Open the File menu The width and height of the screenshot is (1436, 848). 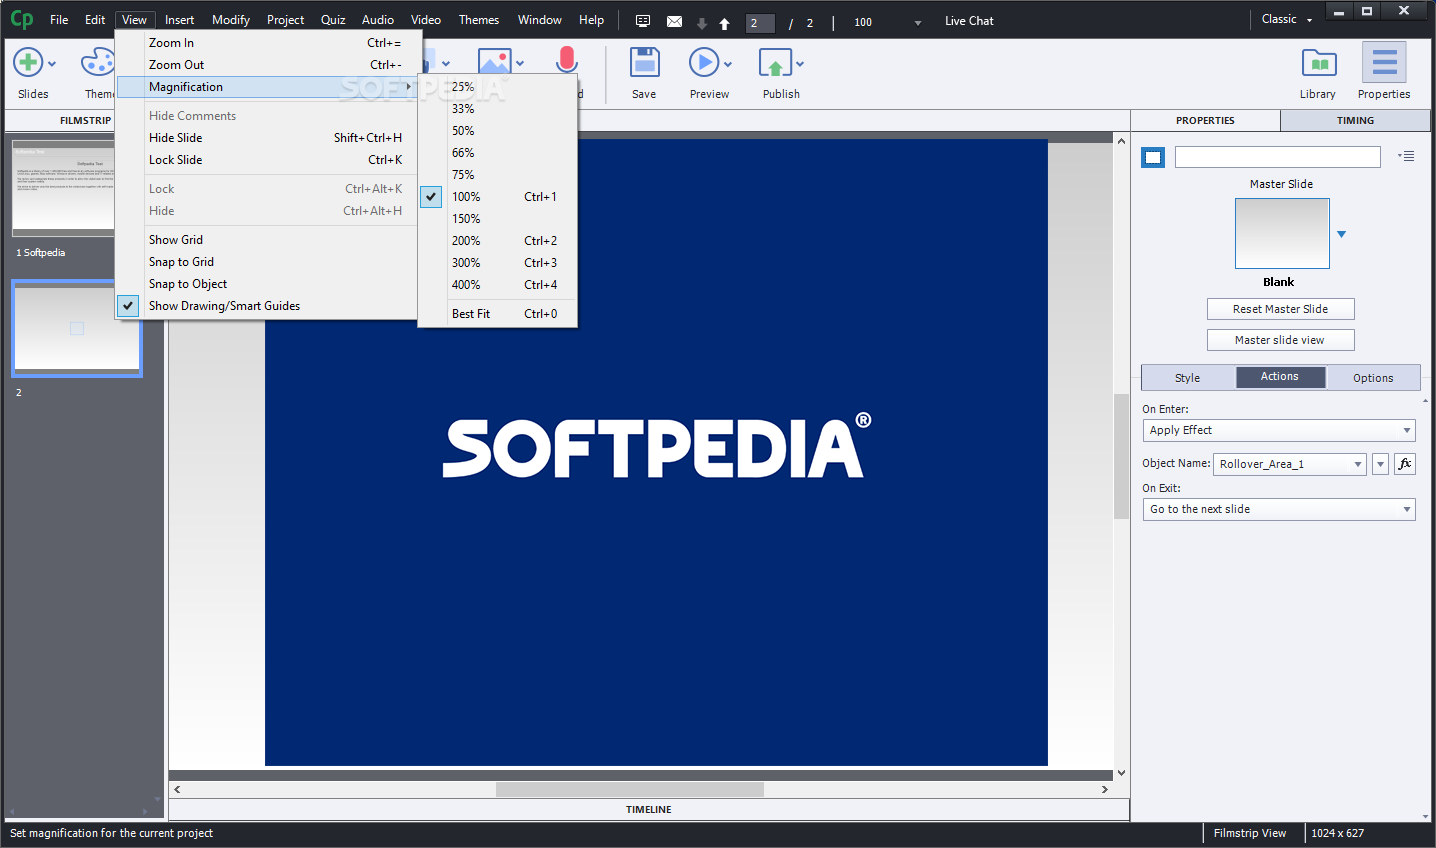pos(59,20)
